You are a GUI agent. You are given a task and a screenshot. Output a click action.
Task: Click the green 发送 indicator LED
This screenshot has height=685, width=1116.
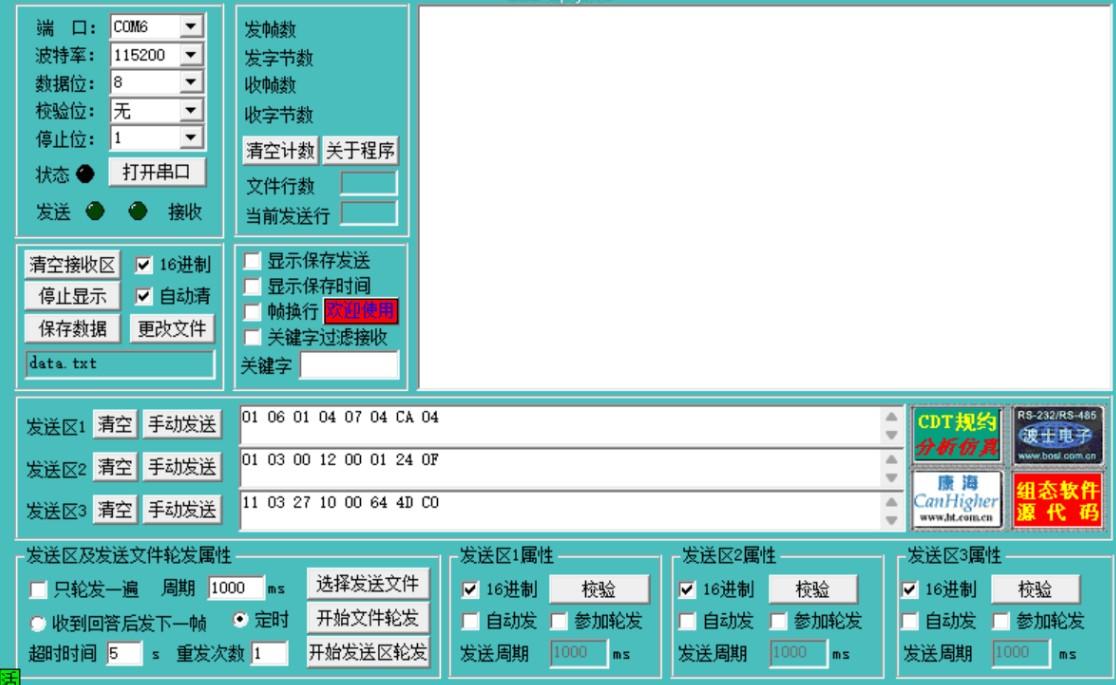click(x=94, y=211)
